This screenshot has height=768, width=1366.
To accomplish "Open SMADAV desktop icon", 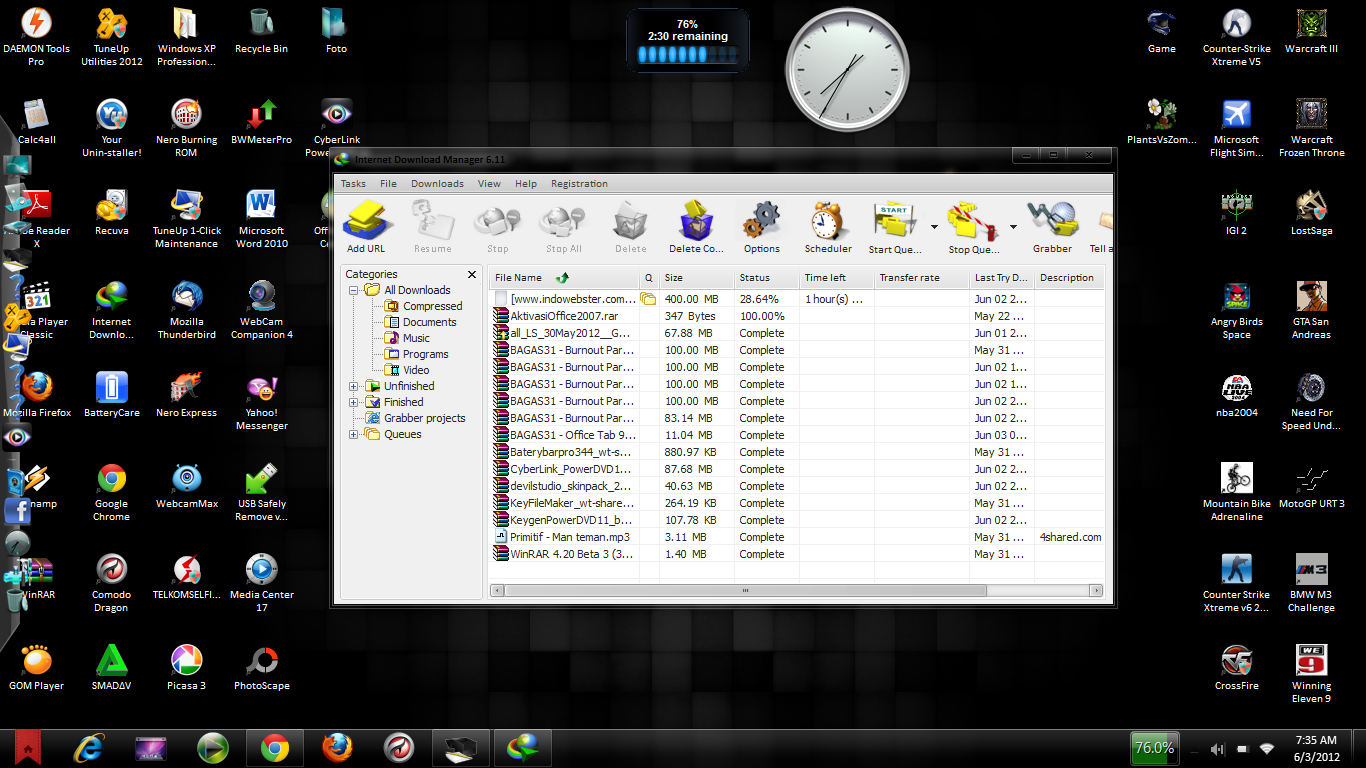I will point(111,668).
